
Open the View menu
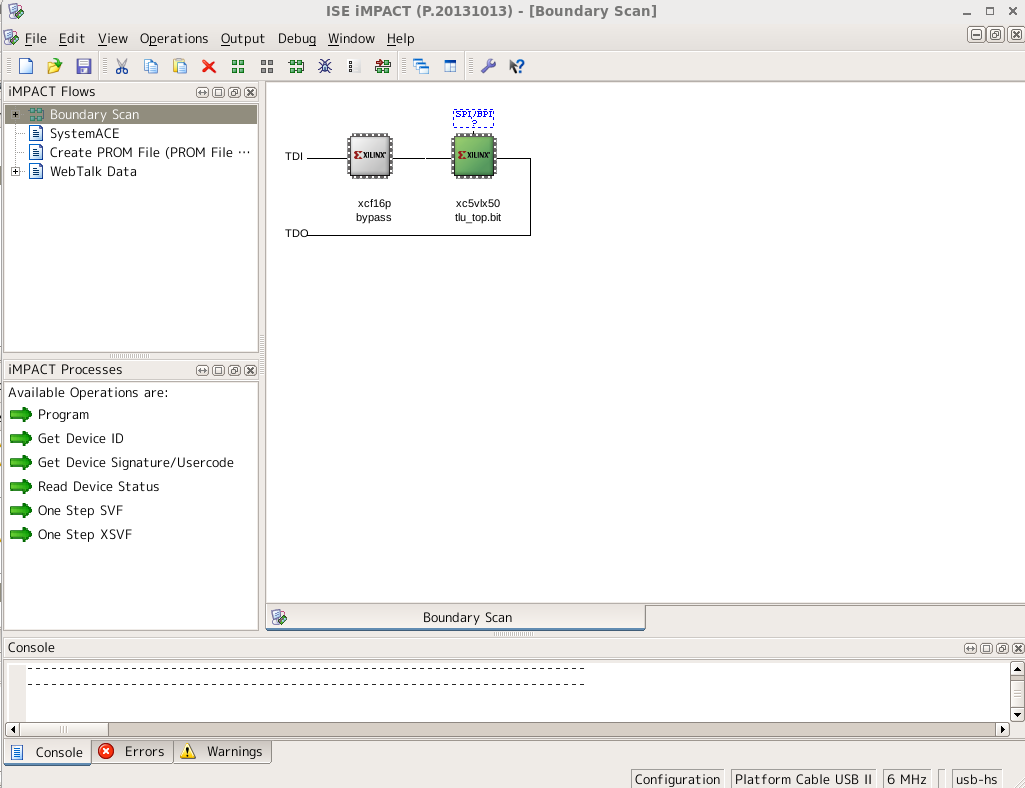click(x=112, y=39)
